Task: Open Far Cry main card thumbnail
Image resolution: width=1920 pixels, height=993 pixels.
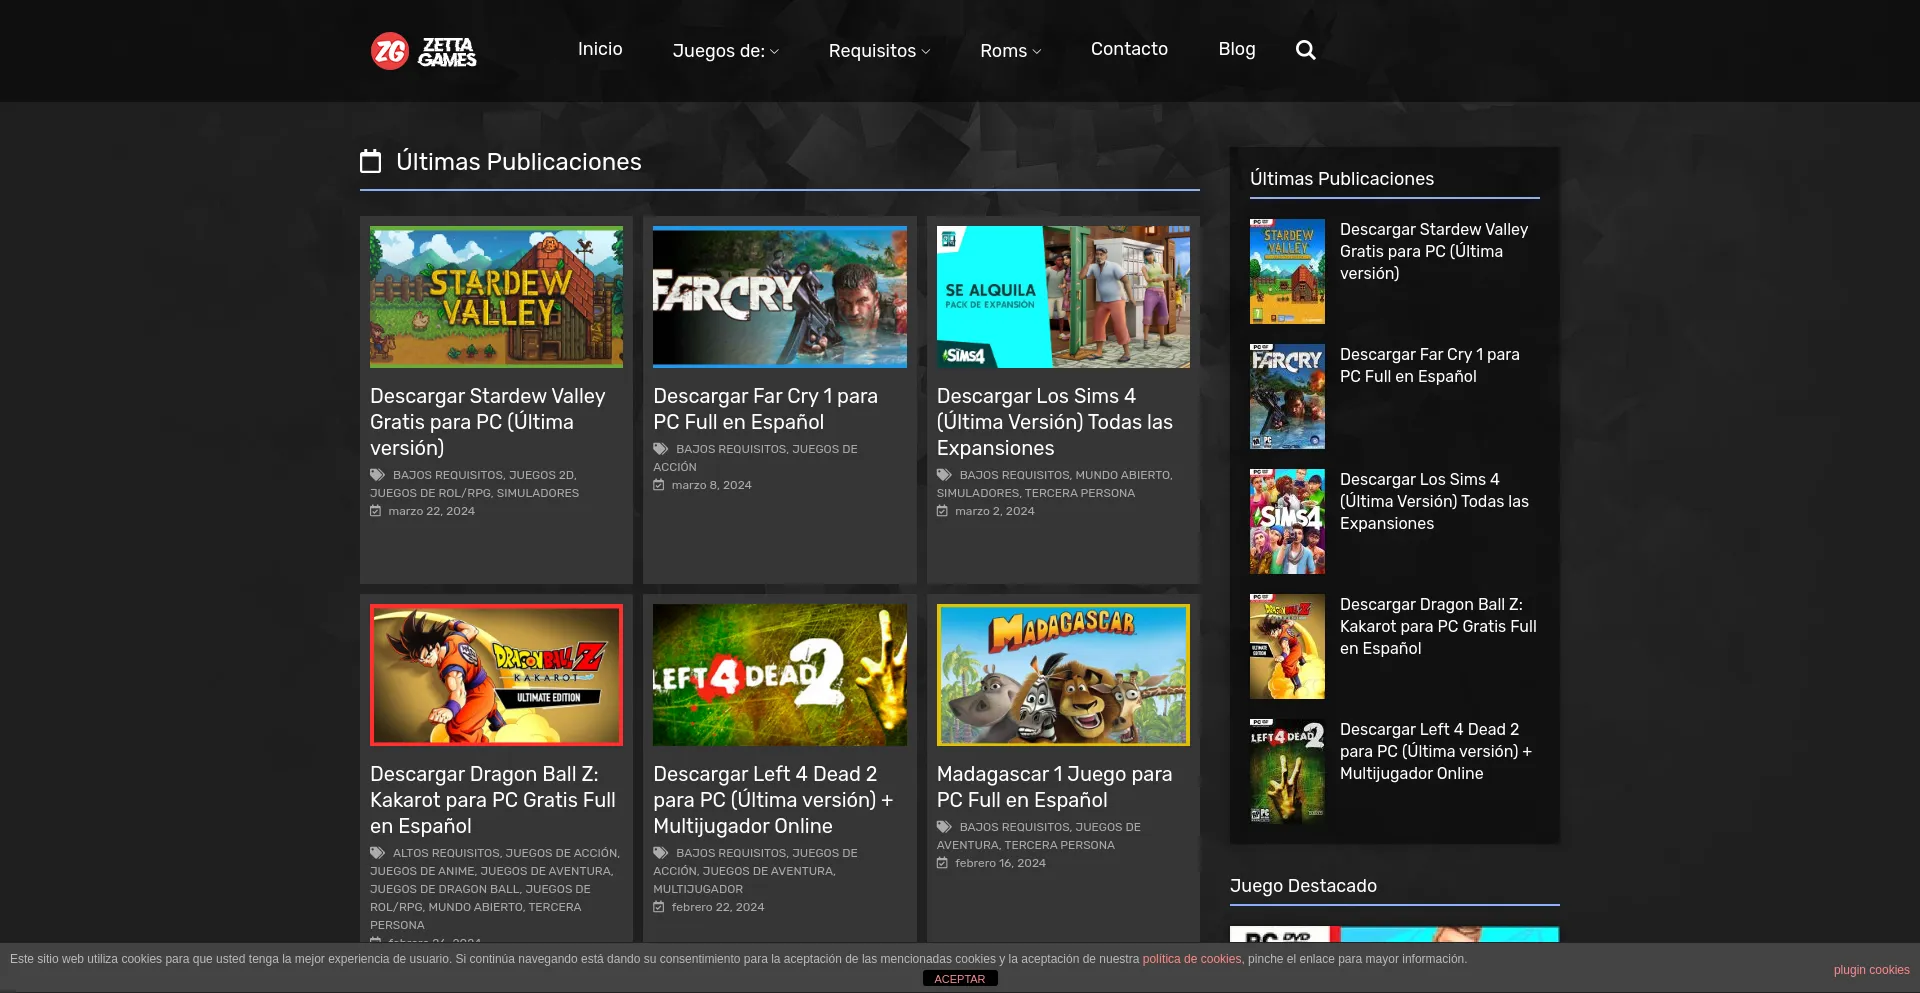Action: click(x=780, y=297)
